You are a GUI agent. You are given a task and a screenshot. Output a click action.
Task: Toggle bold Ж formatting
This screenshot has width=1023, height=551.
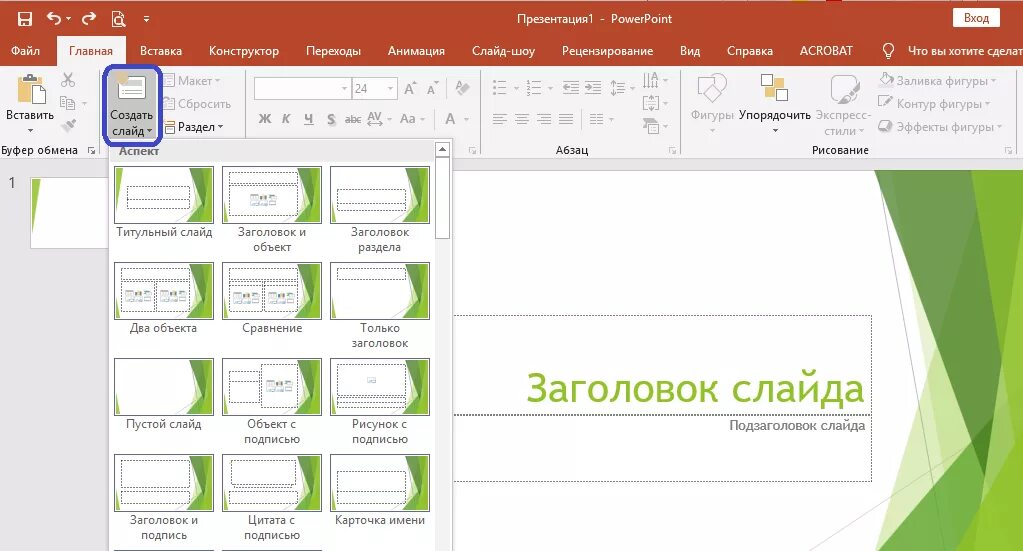264,119
